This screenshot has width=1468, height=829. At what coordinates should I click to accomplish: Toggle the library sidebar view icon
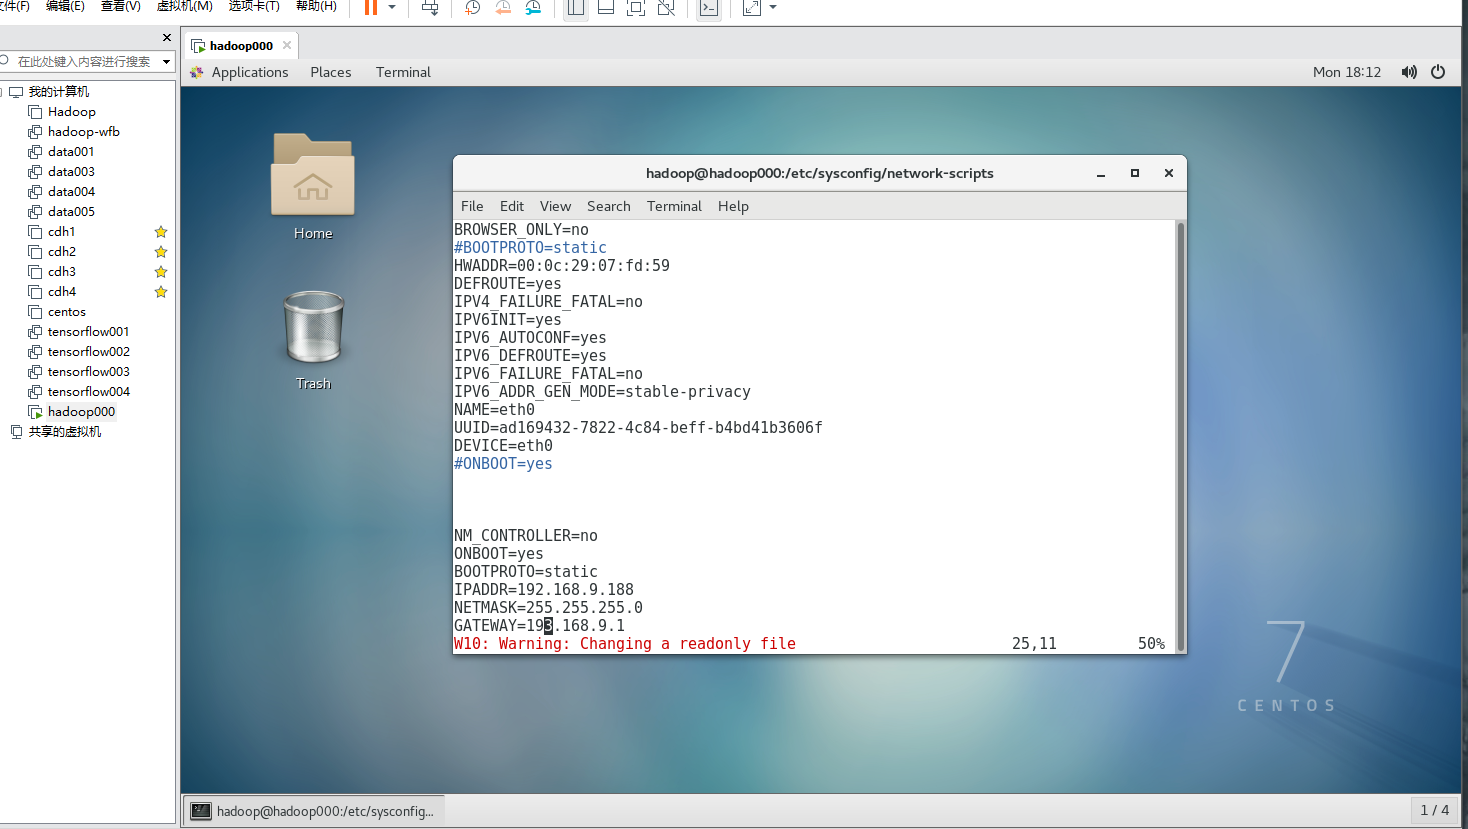pos(576,8)
